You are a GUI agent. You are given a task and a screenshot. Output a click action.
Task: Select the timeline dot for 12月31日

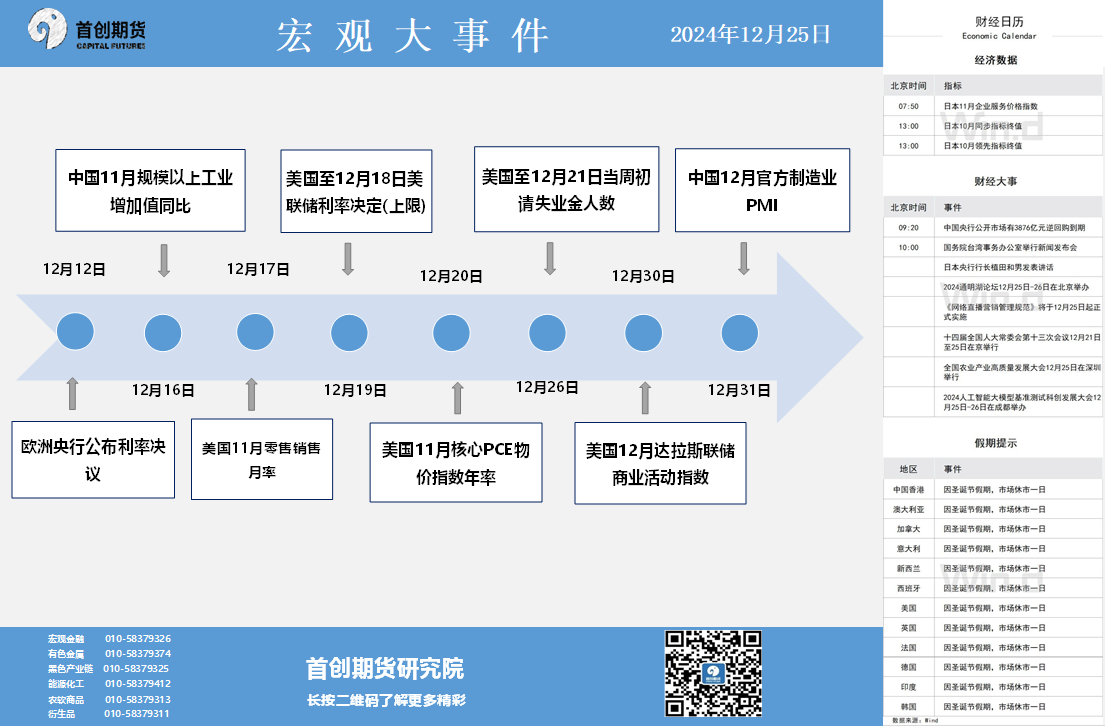(x=739, y=333)
